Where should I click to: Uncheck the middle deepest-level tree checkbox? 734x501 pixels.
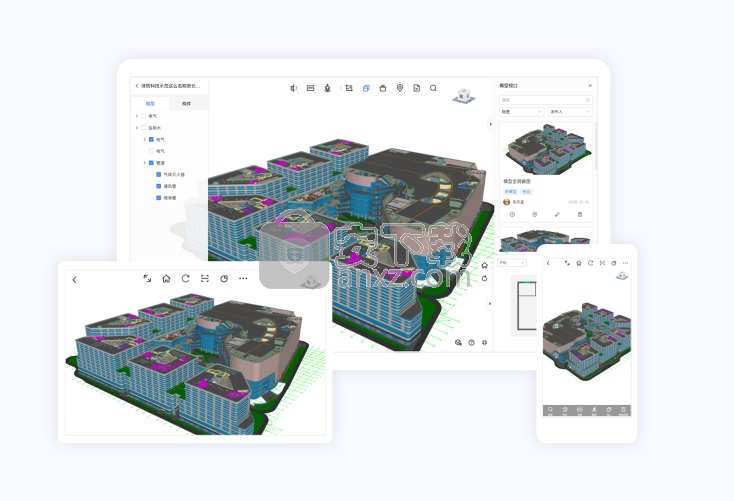159,186
